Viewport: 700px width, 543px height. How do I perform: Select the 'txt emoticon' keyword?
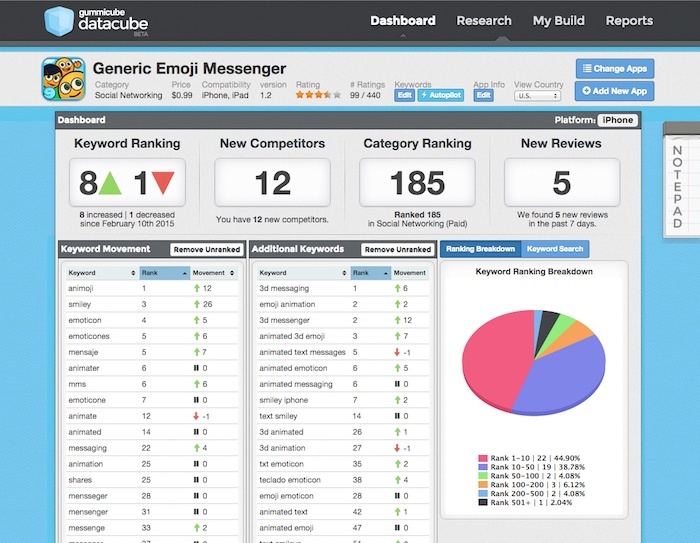[281, 464]
